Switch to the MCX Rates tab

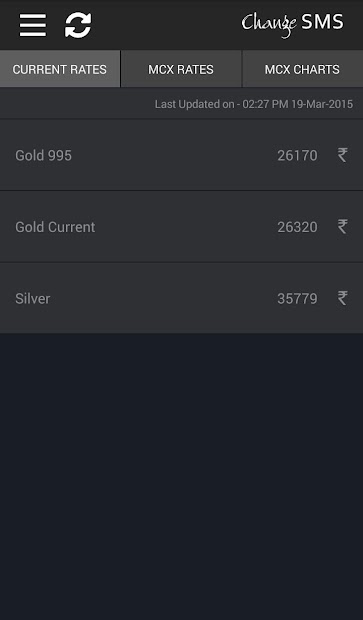(181, 69)
